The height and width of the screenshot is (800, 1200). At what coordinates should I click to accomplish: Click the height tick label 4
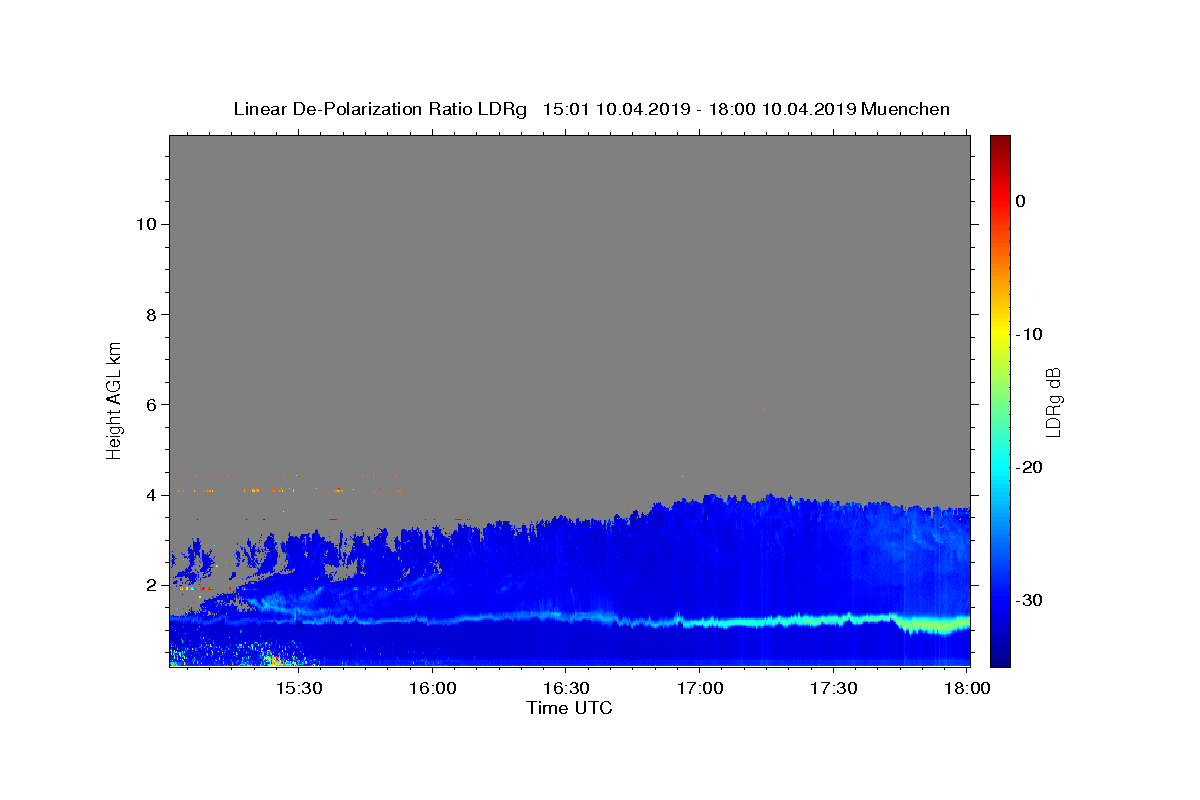(151, 495)
